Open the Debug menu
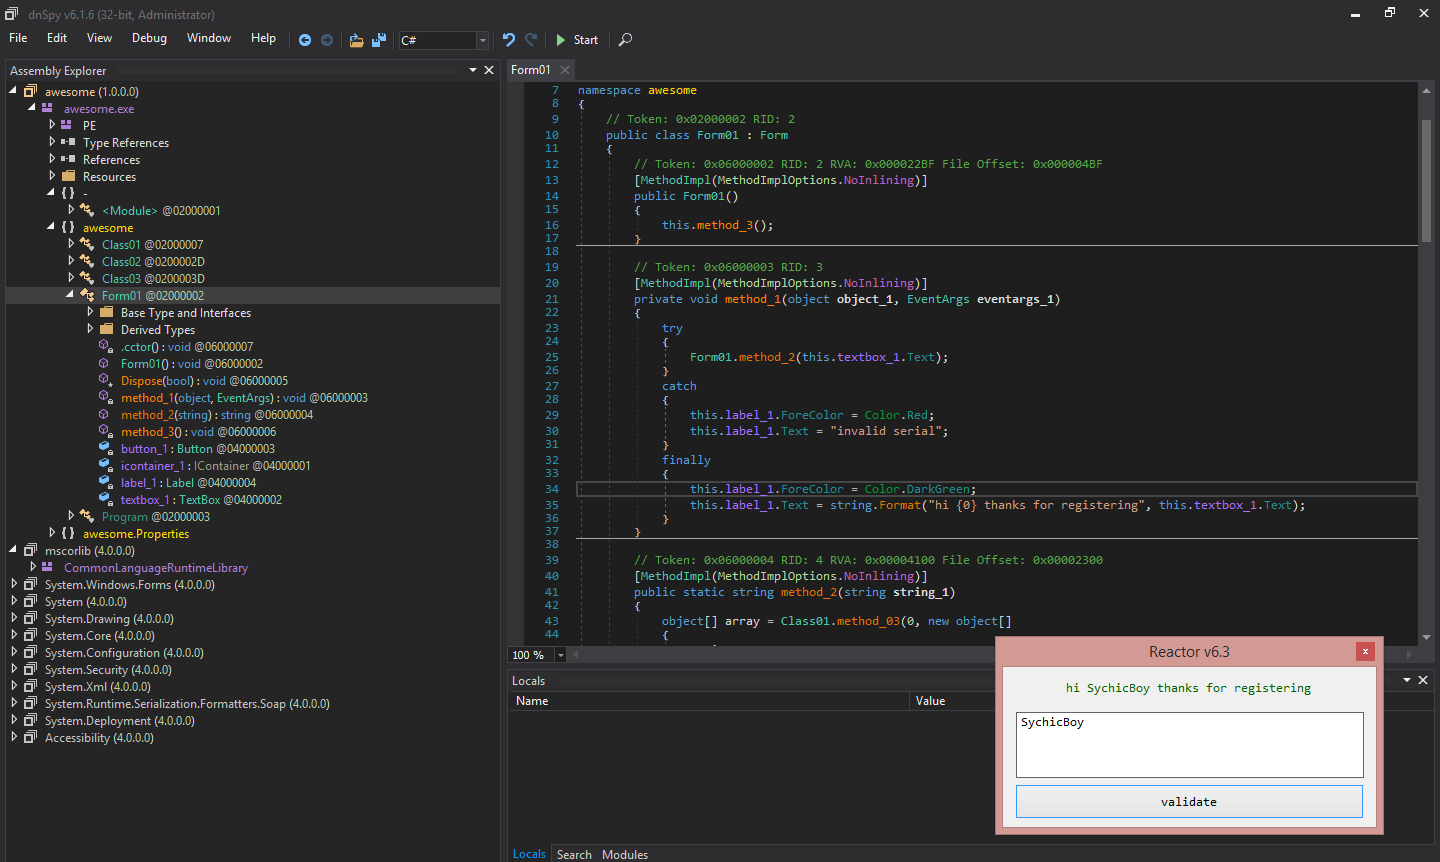1440x862 pixels. (149, 38)
